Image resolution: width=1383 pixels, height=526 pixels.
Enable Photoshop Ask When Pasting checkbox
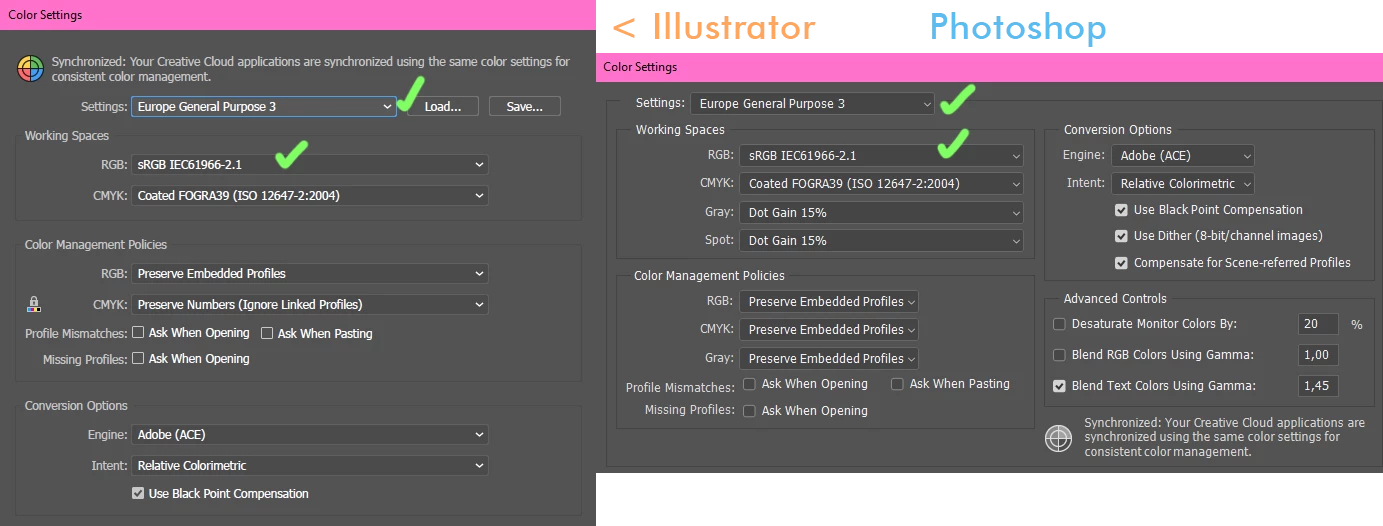(x=897, y=384)
